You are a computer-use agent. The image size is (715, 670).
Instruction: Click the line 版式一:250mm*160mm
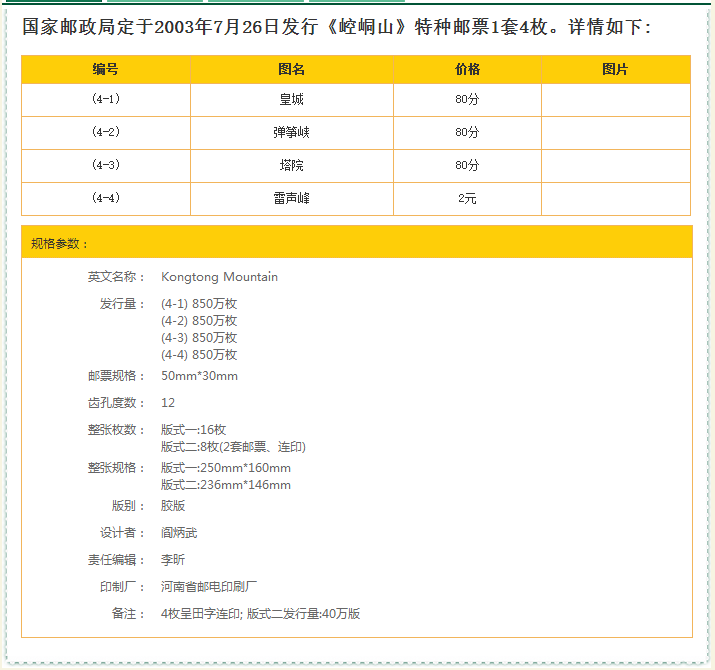pyautogui.click(x=226, y=468)
